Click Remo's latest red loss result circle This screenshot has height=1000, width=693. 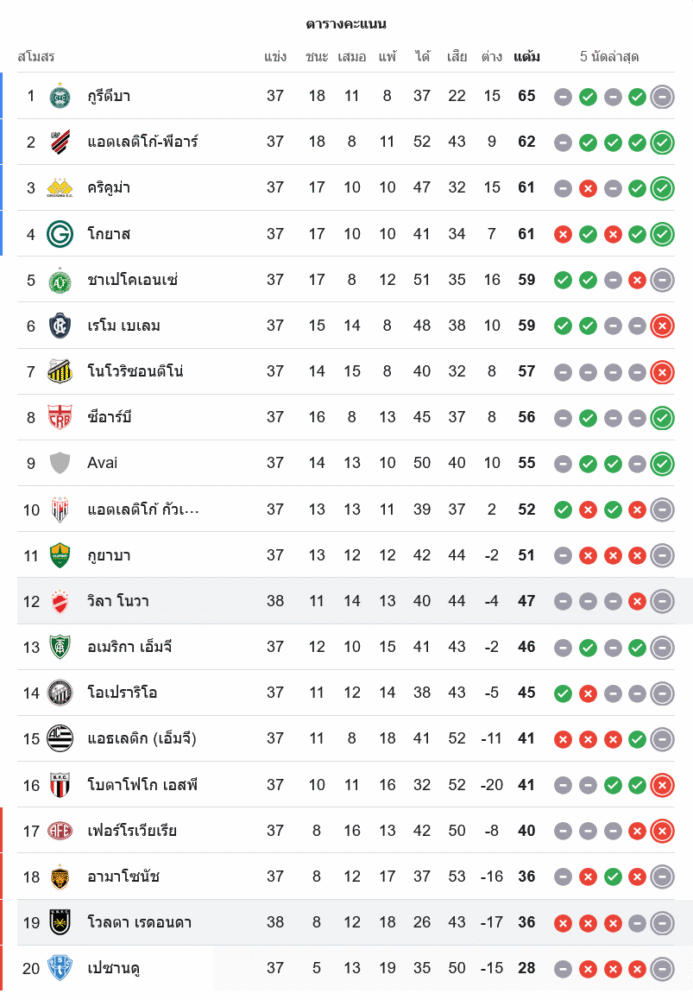tap(661, 326)
